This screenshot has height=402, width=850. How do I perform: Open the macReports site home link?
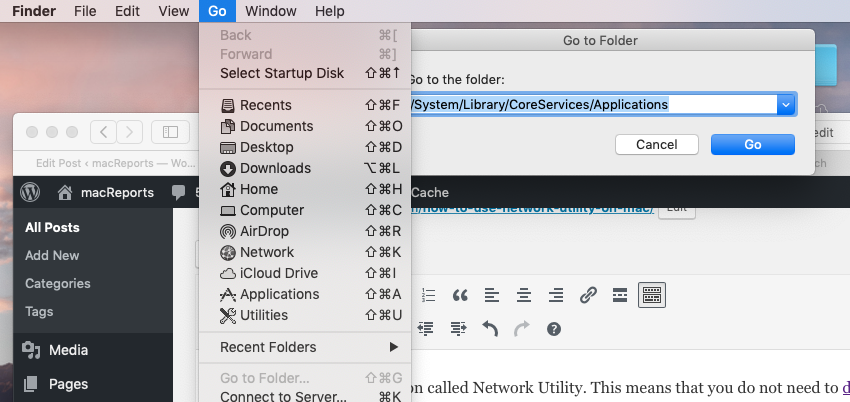click(106, 193)
